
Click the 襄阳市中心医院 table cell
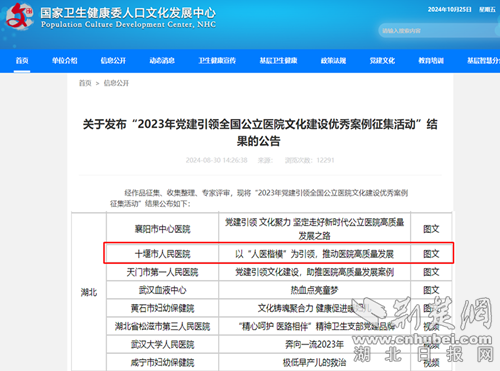click(162, 229)
